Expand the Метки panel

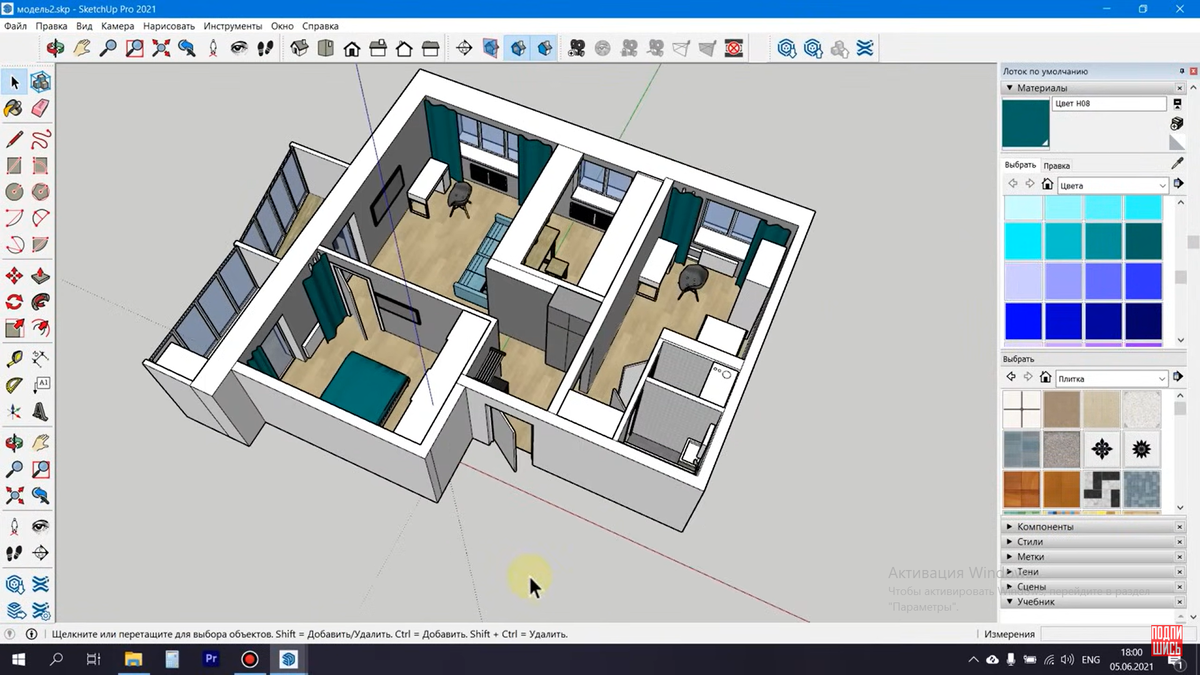pos(1010,556)
